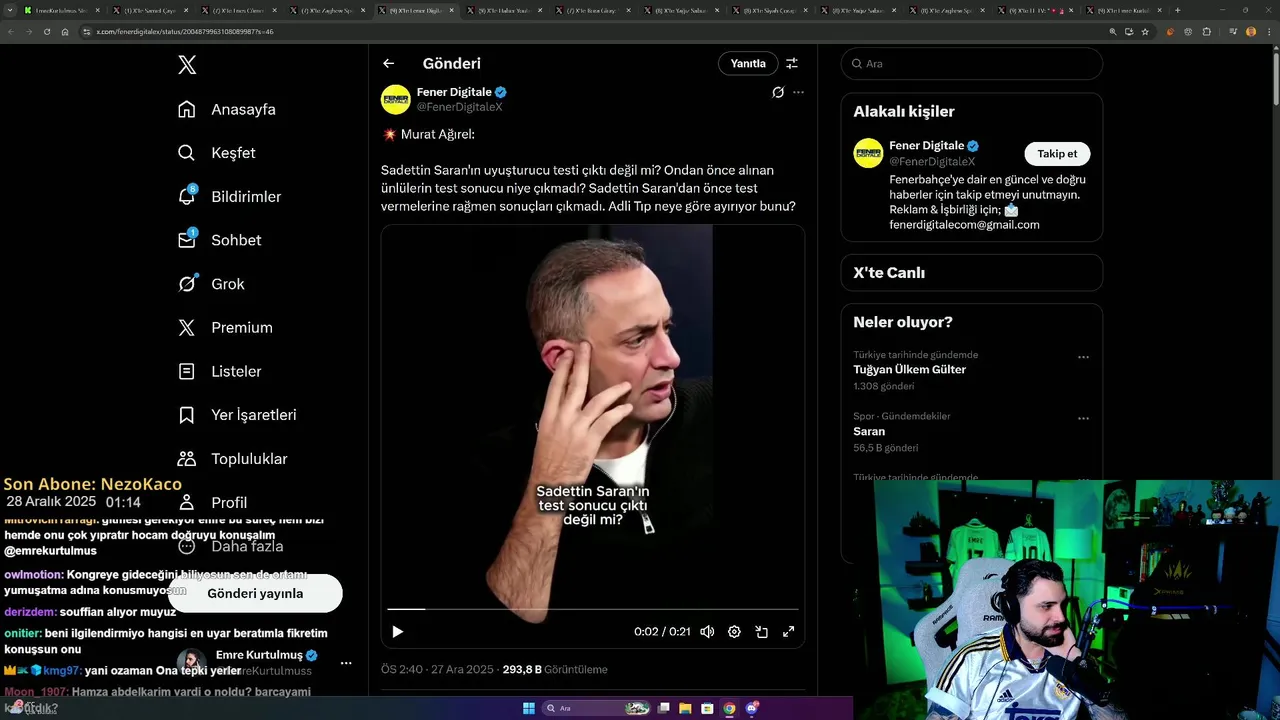Click the video thumbnail of Murat Ağırel
1280x720 pixels.
[x=592, y=436]
